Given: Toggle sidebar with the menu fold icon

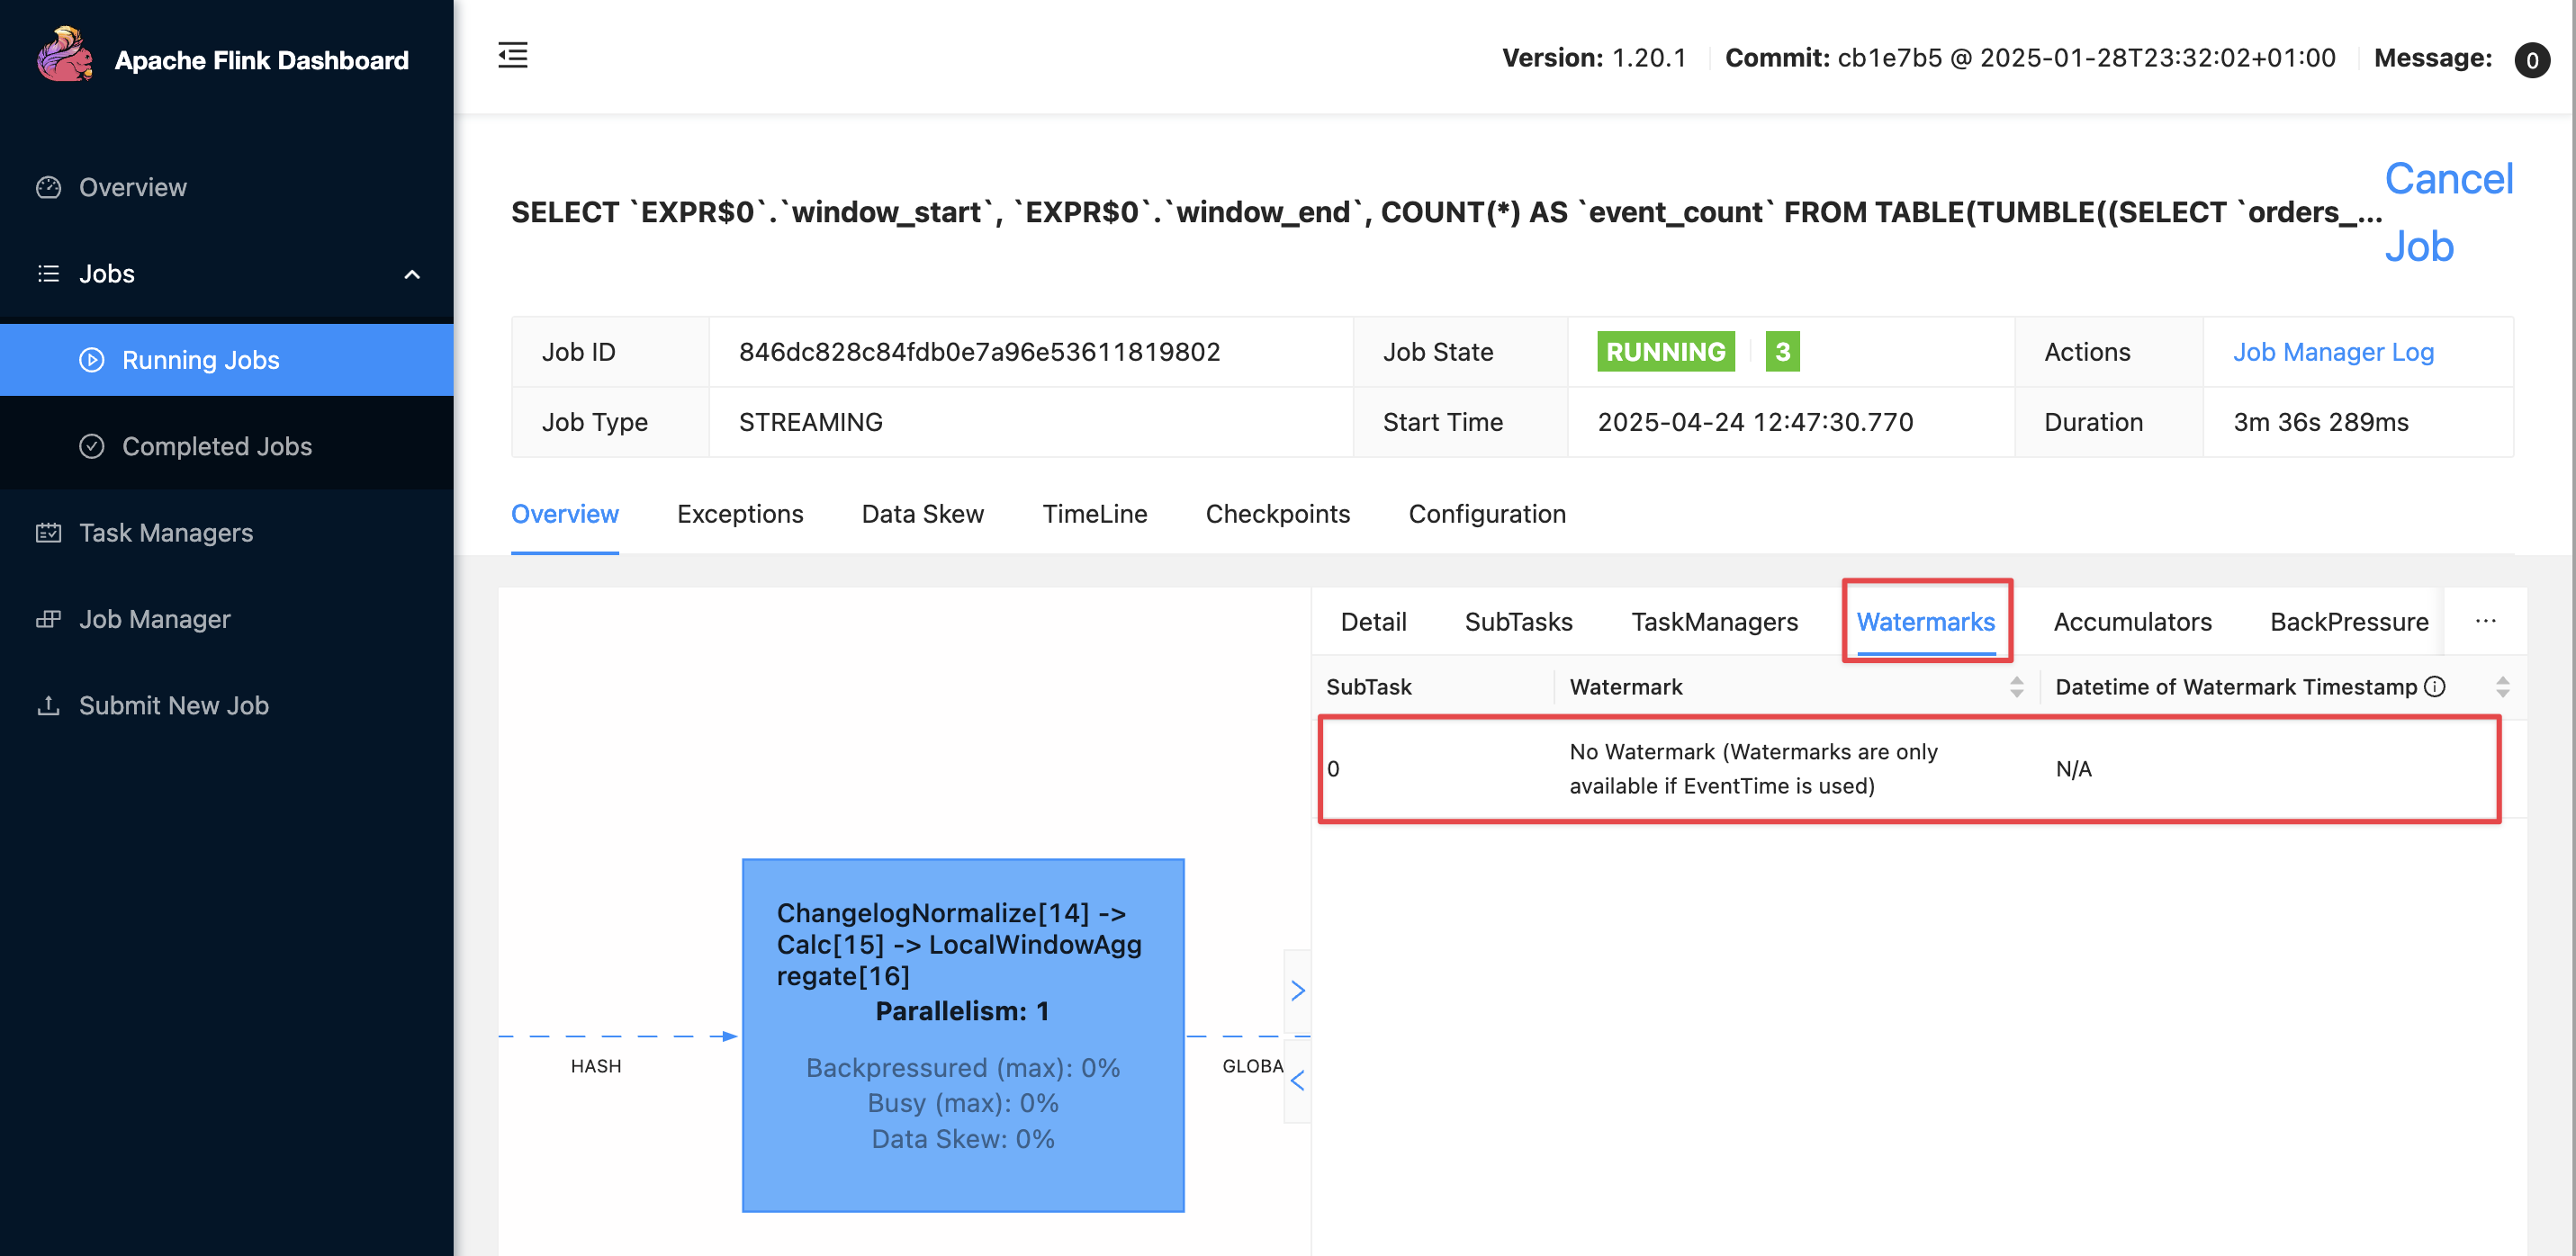Looking at the screenshot, I should pos(513,56).
